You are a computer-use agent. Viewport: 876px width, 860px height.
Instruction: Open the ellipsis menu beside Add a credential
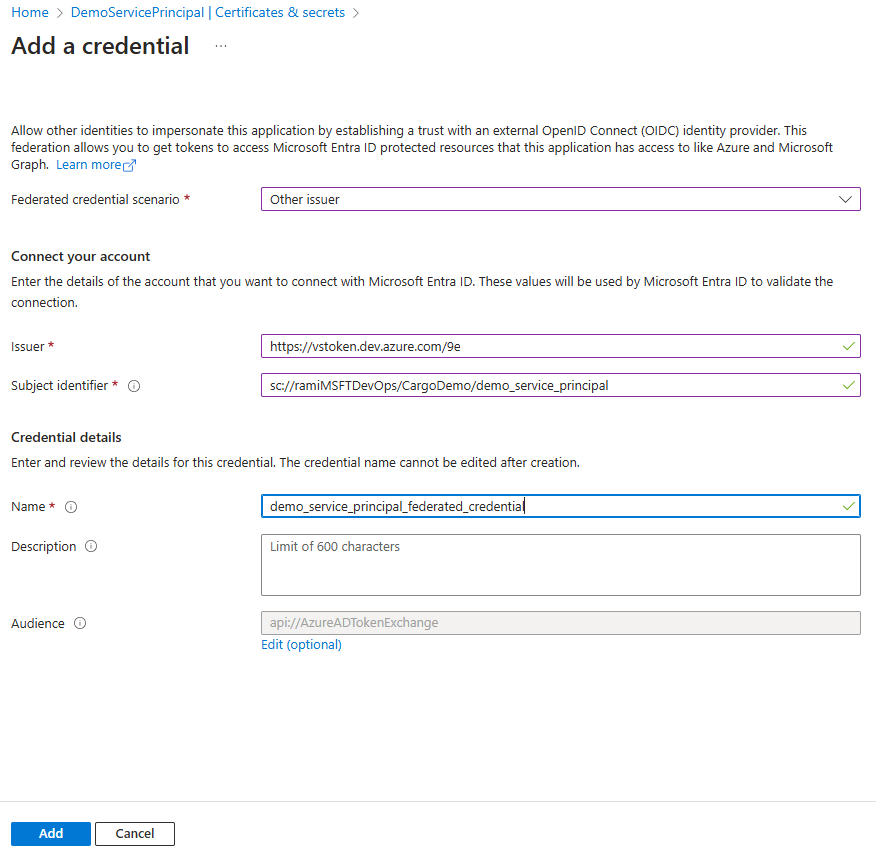pyautogui.click(x=220, y=46)
